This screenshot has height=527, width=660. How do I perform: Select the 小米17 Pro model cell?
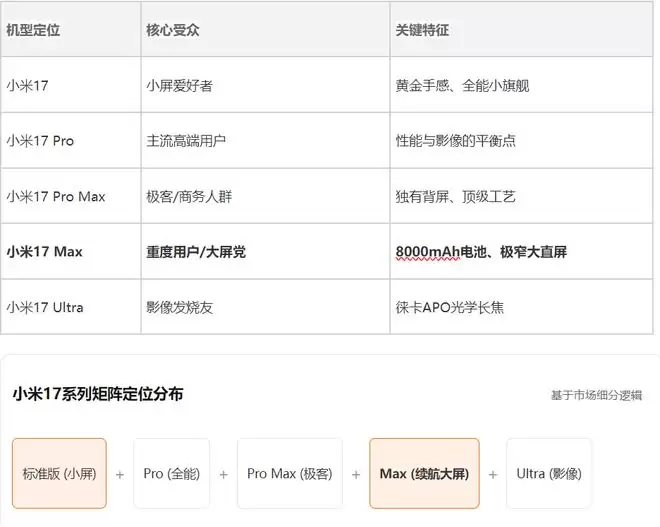coord(40,141)
